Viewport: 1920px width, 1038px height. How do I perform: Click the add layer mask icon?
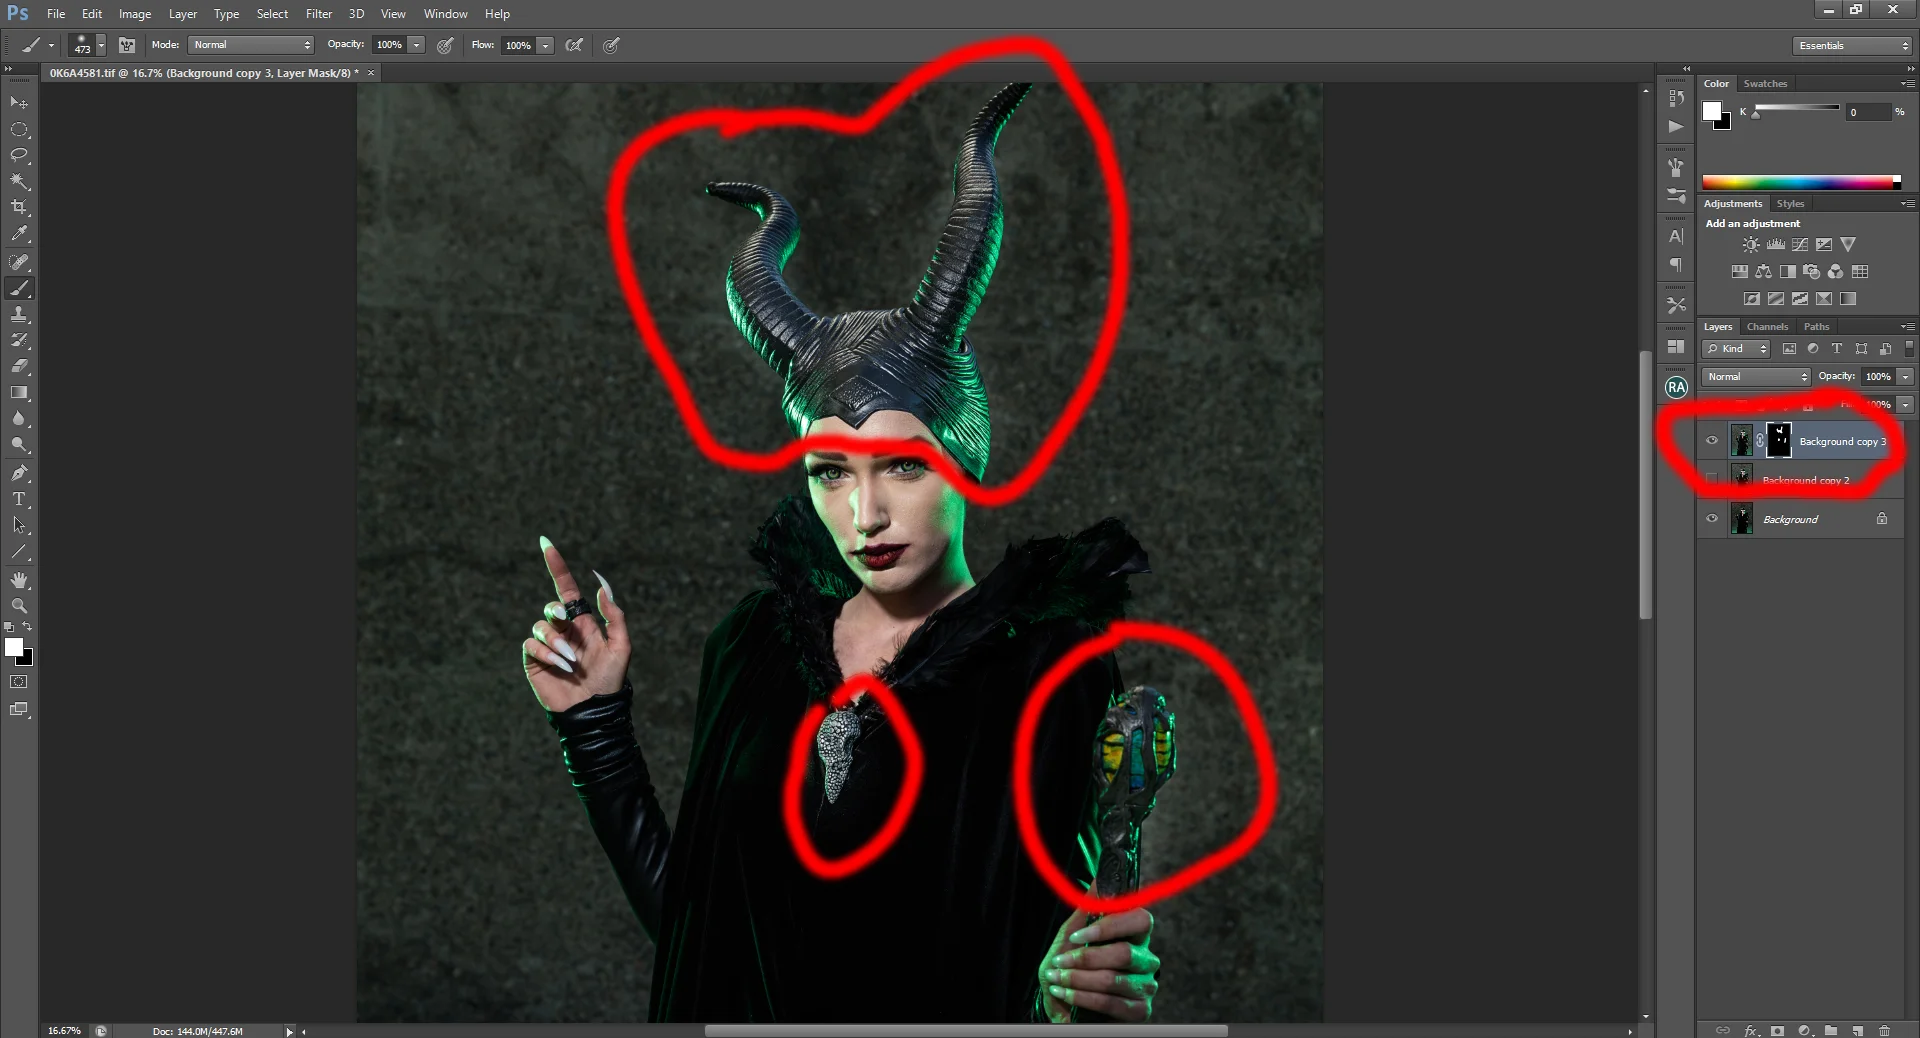tap(1777, 1030)
